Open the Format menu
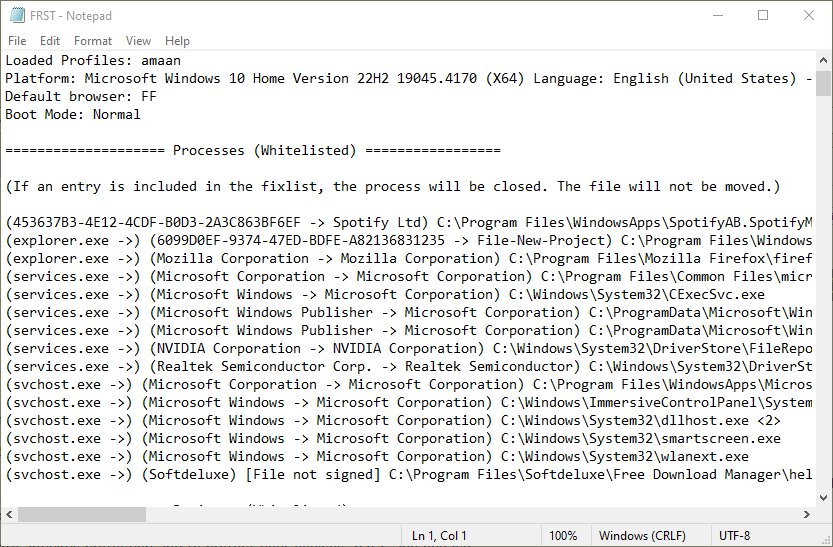 point(93,41)
